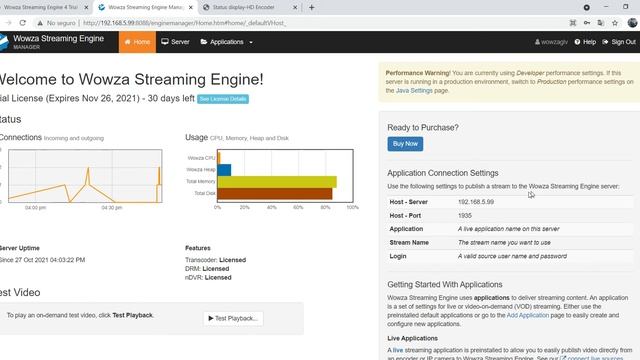Screen dimensions: 640x360
Task: Click the Performance Warning heading text
Action: tap(418, 73)
